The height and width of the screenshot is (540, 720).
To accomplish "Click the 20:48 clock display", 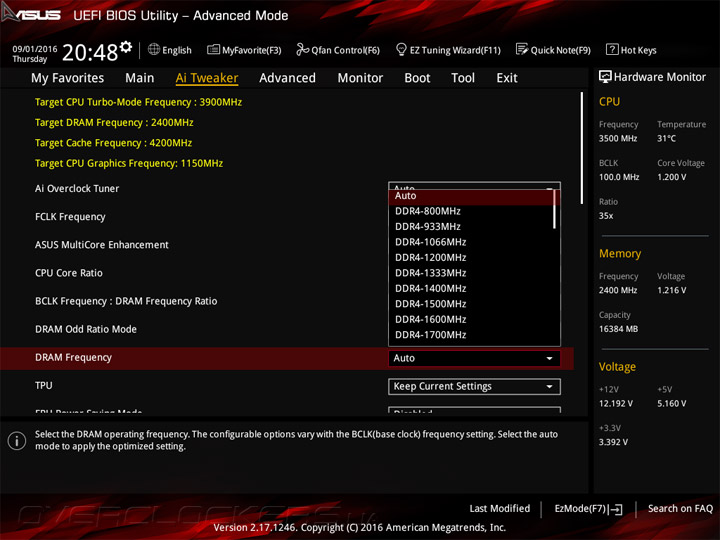I will click(90, 52).
